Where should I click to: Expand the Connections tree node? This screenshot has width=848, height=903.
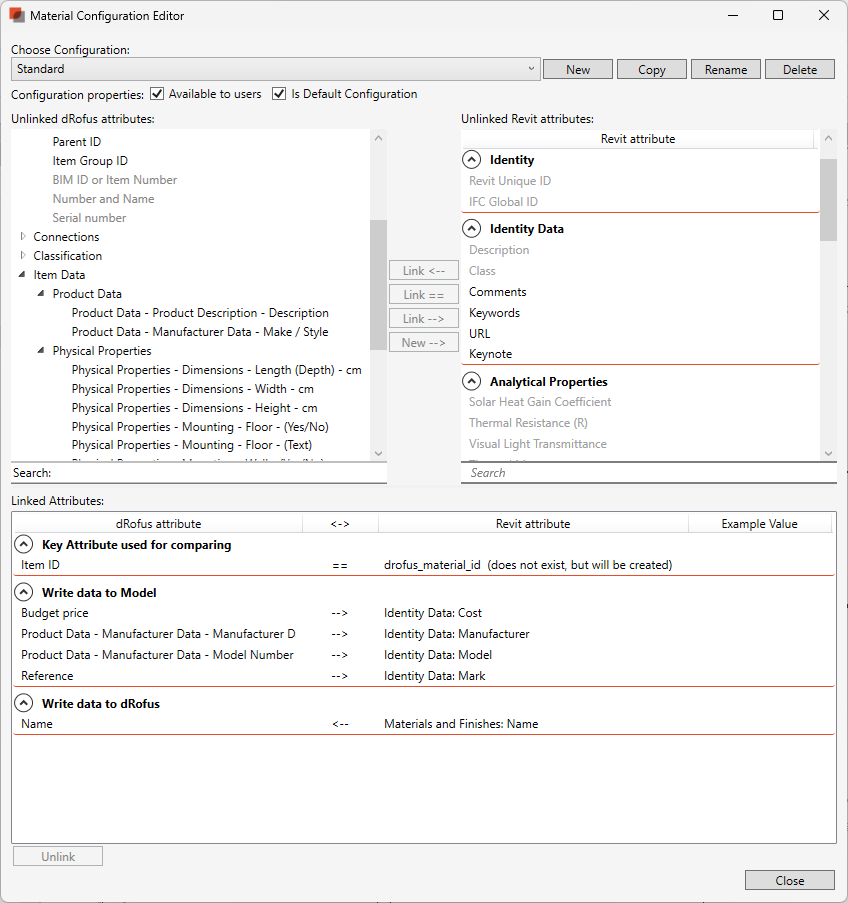tap(24, 237)
